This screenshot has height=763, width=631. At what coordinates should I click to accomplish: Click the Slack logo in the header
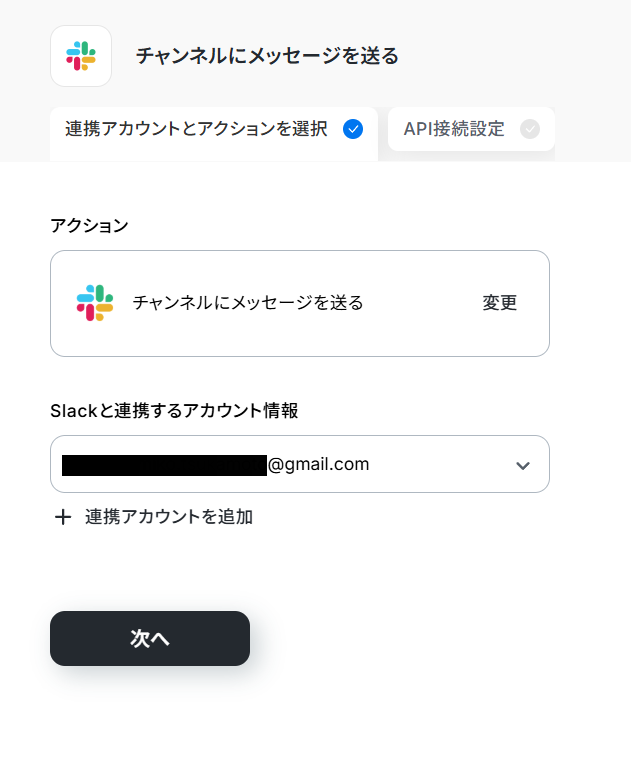point(81,56)
